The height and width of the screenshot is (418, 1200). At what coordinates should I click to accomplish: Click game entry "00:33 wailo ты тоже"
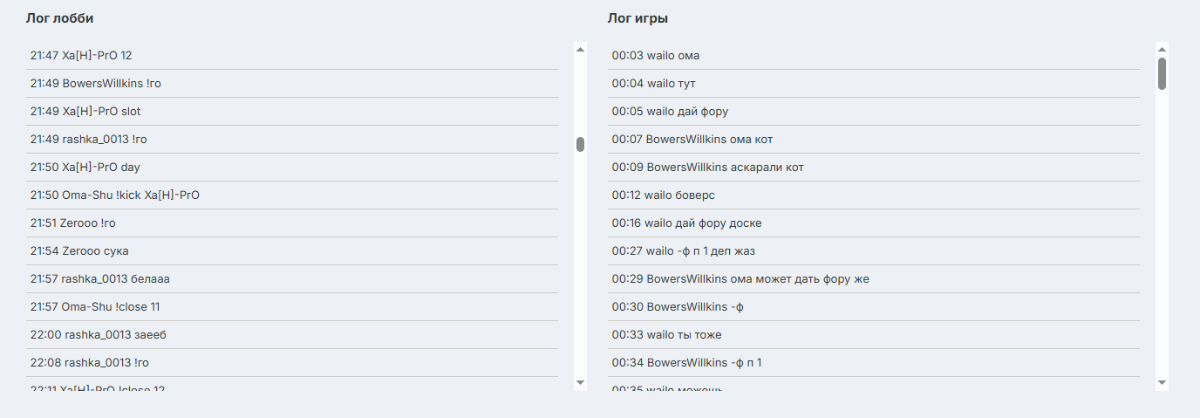click(x=874, y=335)
